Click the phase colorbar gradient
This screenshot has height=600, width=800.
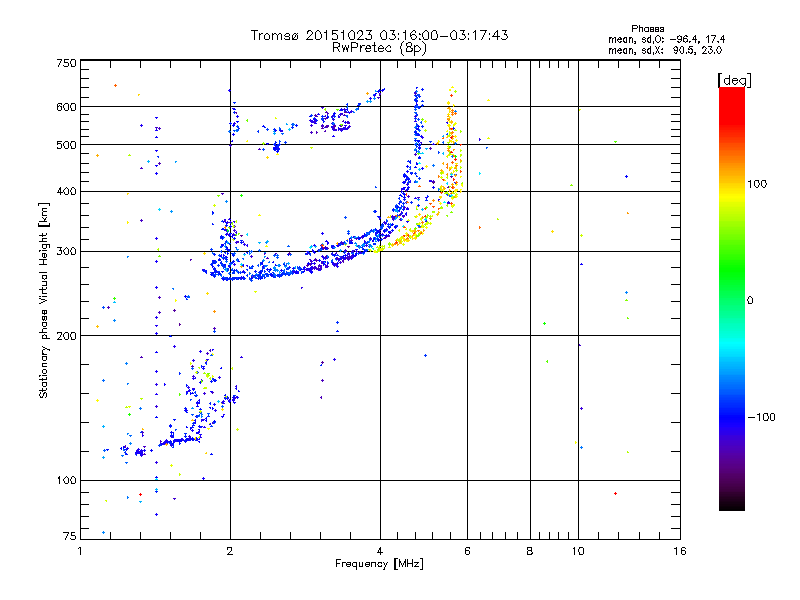pyautogui.click(x=732, y=299)
